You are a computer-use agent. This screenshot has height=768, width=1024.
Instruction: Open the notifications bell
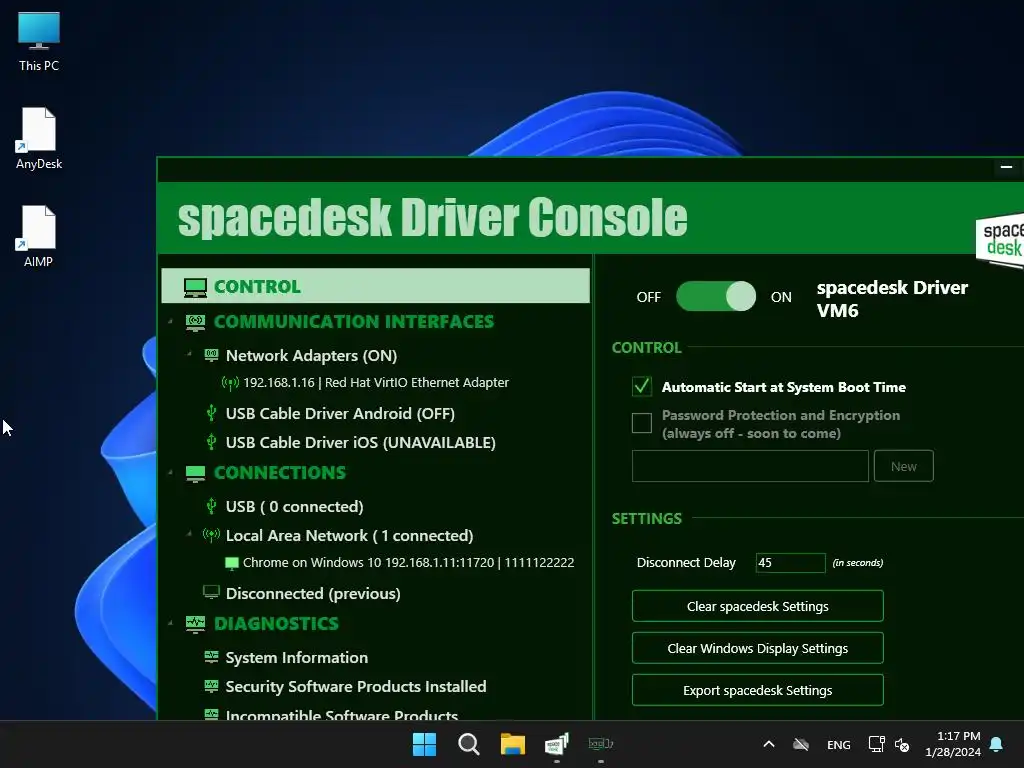997,744
